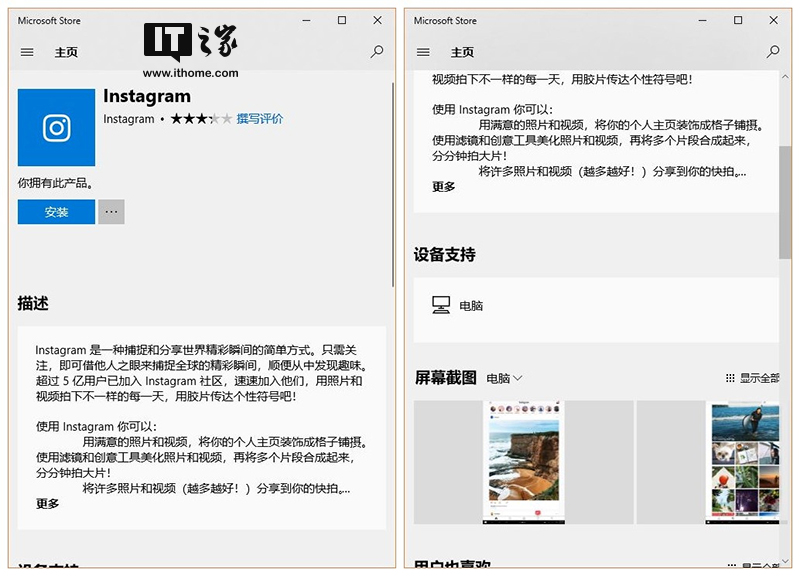Image resolution: width=800 pixels, height=576 pixels.
Task: Open the 电脑 dropdown next to 屏幕截图
Action: (504, 378)
